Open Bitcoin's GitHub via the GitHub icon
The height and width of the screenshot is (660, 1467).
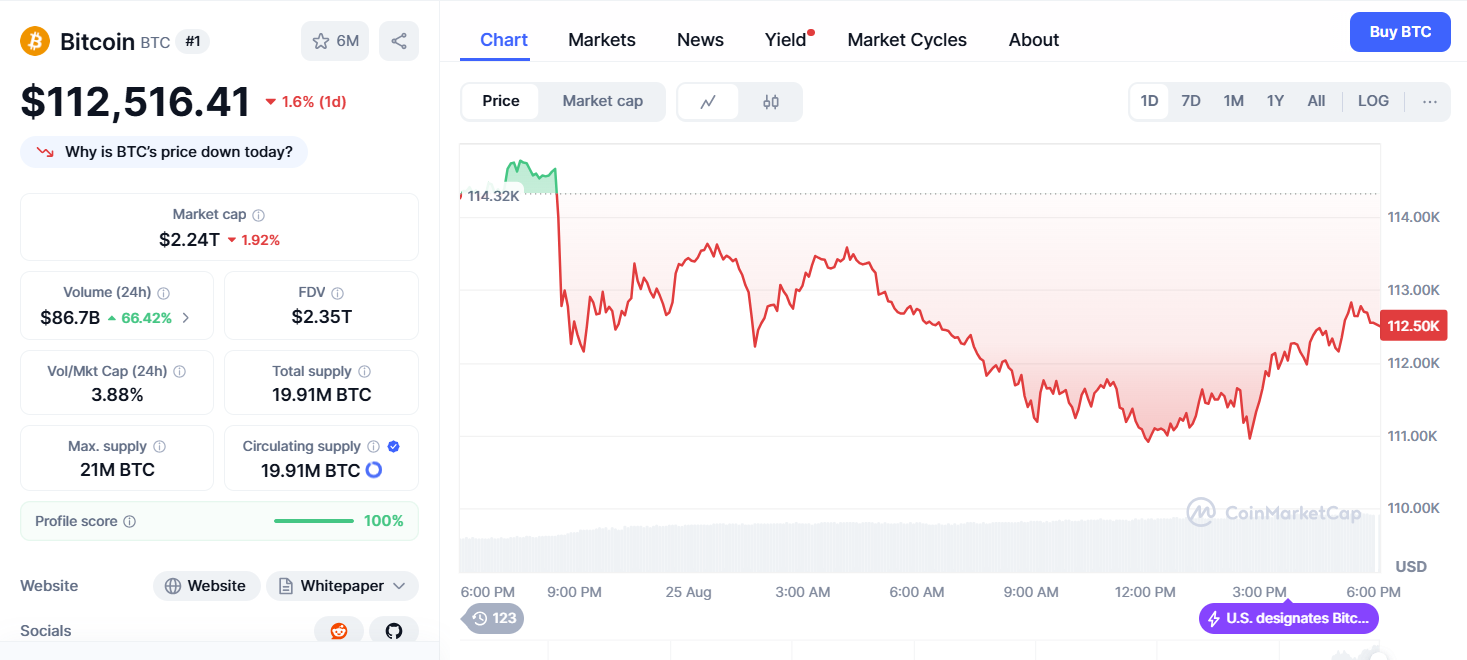(x=393, y=630)
